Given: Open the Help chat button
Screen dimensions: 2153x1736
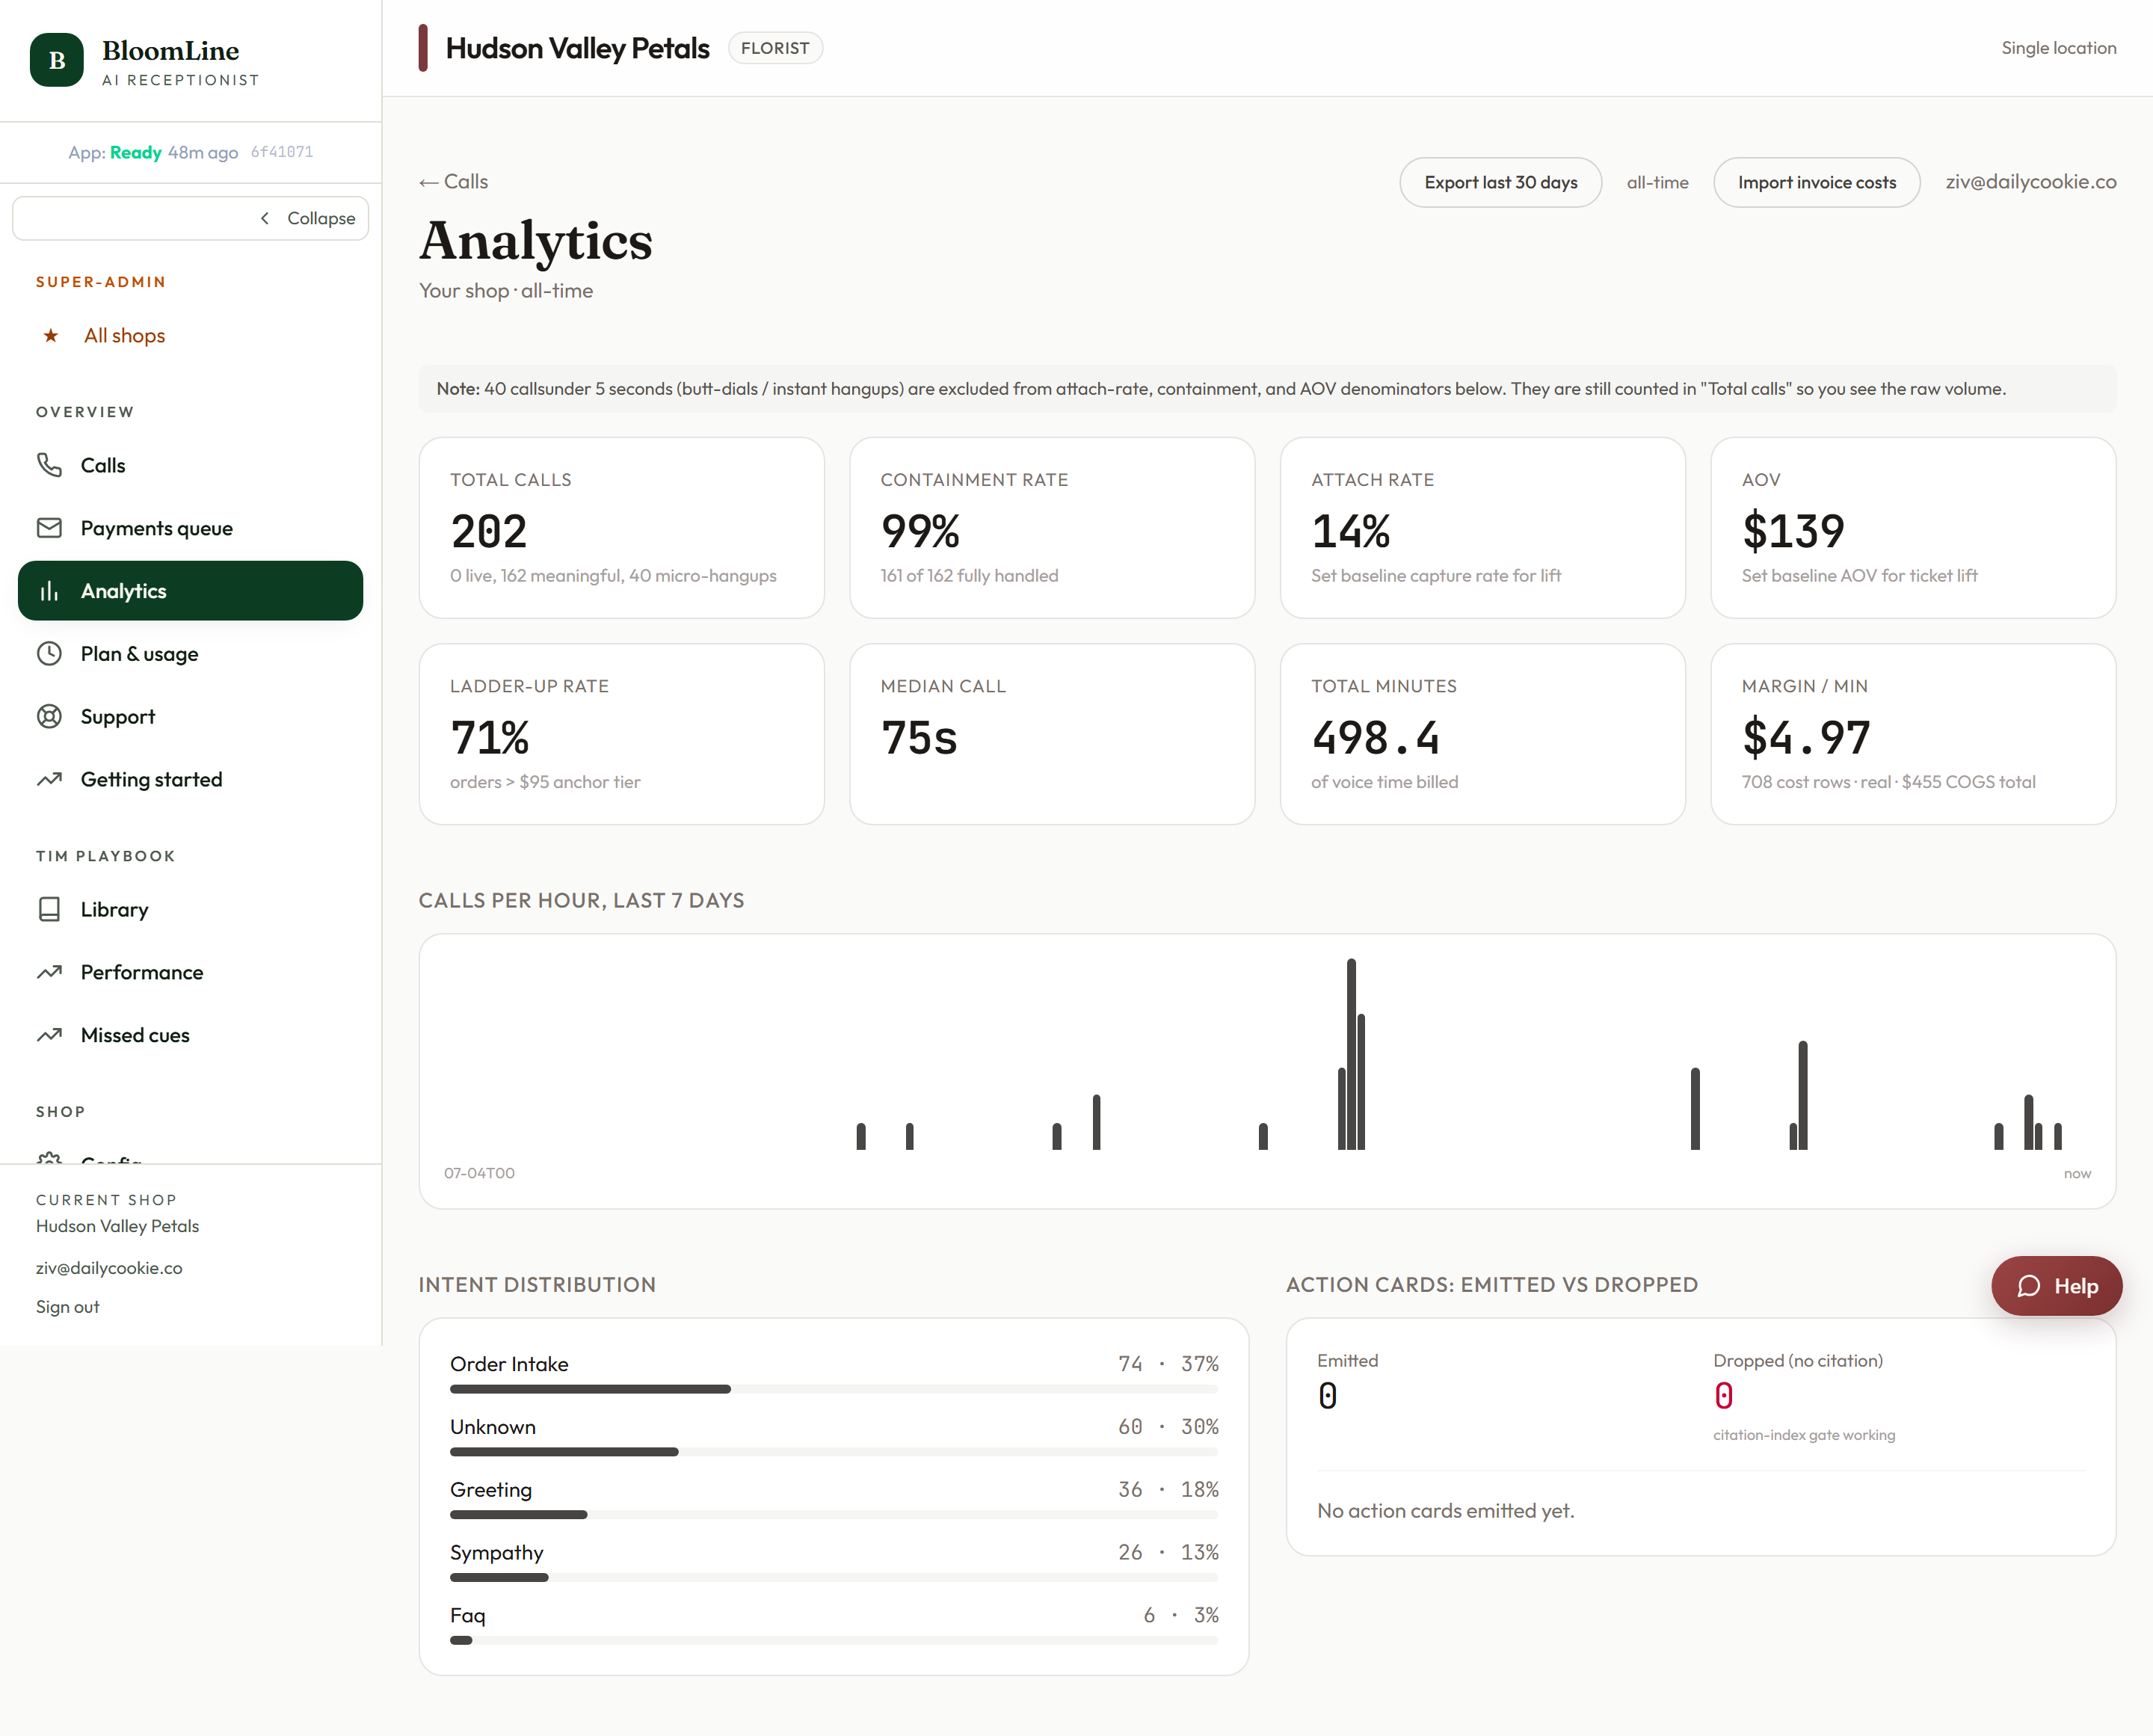Looking at the screenshot, I should (2056, 1286).
